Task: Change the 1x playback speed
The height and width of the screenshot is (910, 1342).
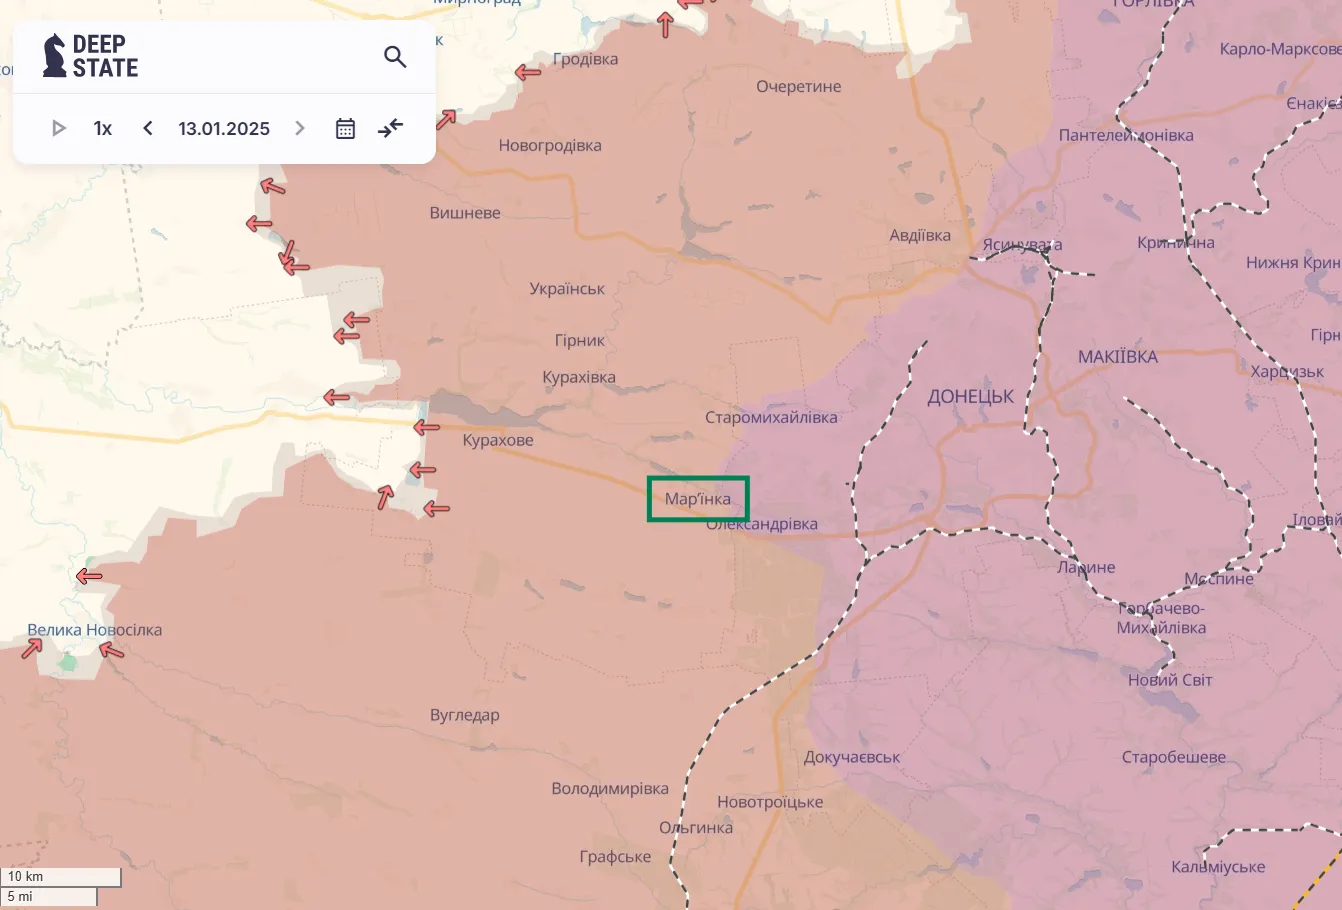Action: pos(103,128)
